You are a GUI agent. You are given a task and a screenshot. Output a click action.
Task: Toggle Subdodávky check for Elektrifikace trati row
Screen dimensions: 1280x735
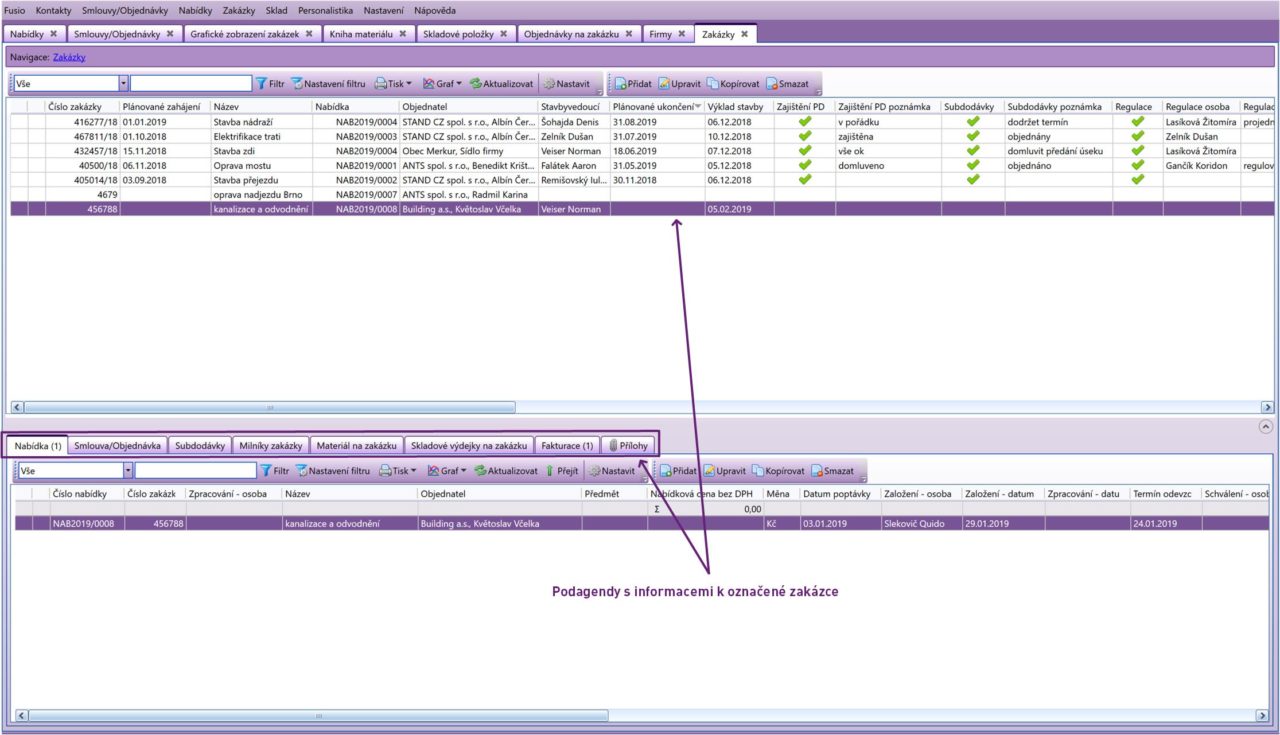point(973,136)
